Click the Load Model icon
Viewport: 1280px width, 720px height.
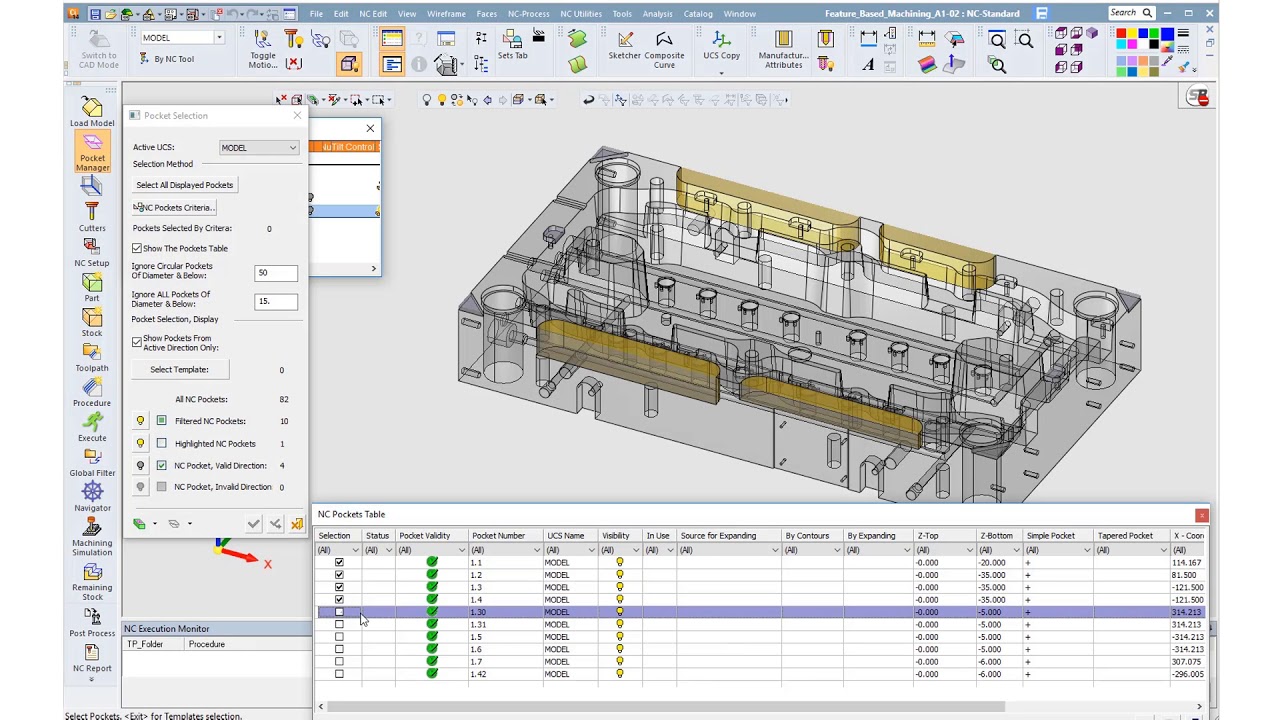[x=92, y=108]
